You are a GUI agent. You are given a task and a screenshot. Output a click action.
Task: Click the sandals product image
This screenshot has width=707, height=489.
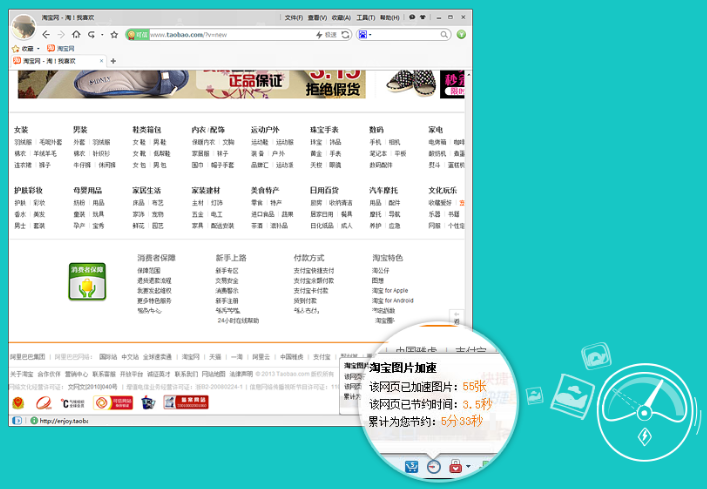[412, 83]
